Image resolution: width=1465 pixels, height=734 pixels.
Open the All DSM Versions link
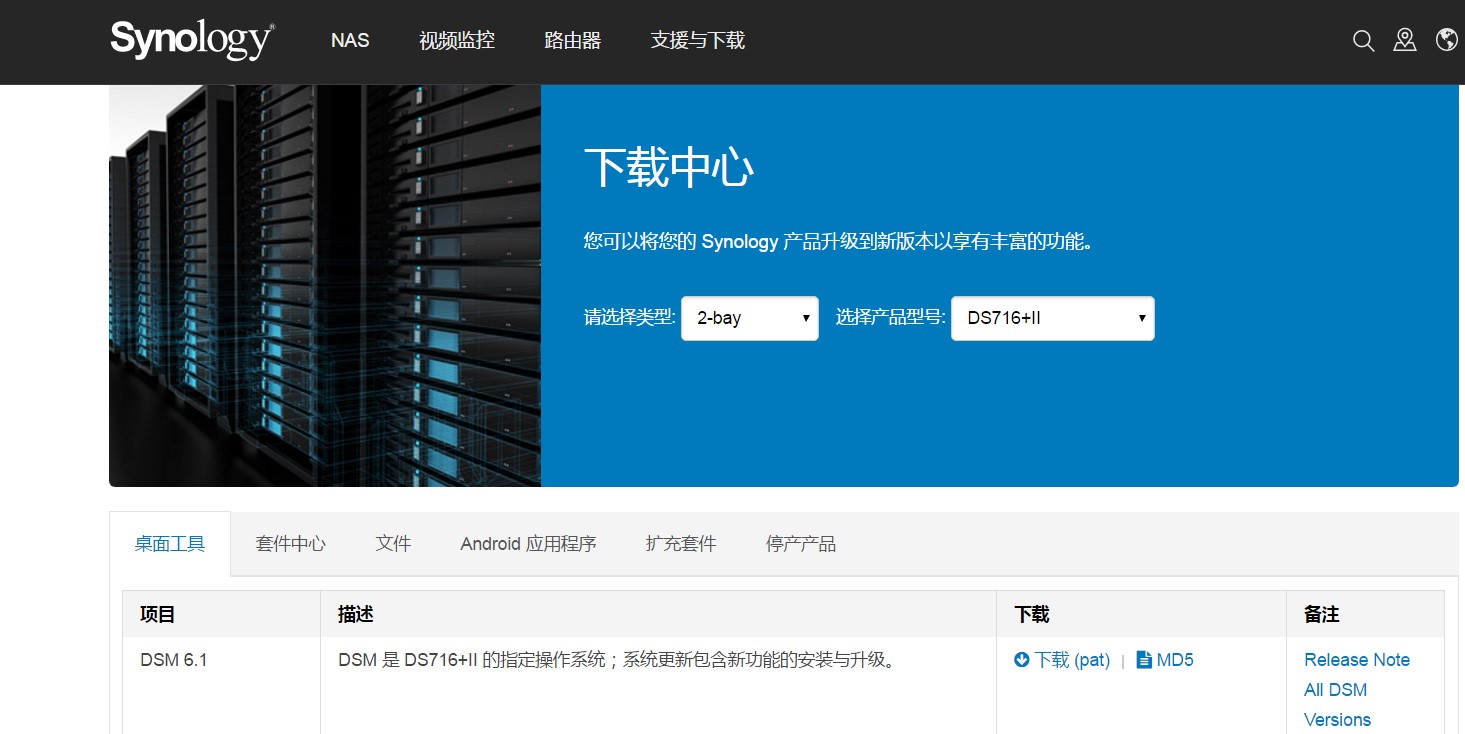(x=1337, y=705)
